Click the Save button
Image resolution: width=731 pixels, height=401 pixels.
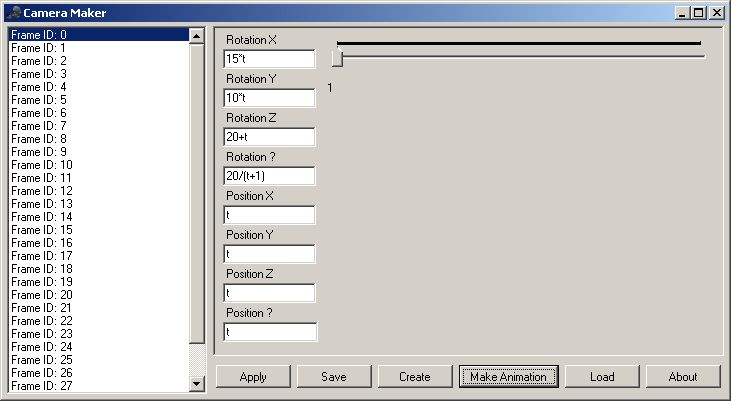pyautogui.click(x=334, y=377)
